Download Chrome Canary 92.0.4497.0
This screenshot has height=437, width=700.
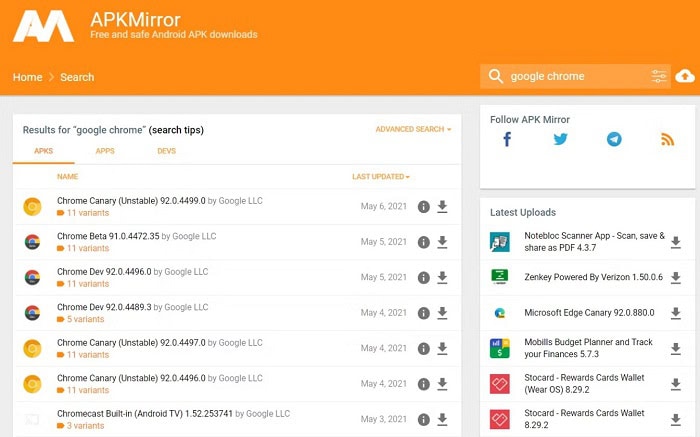(x=442, y=348)
